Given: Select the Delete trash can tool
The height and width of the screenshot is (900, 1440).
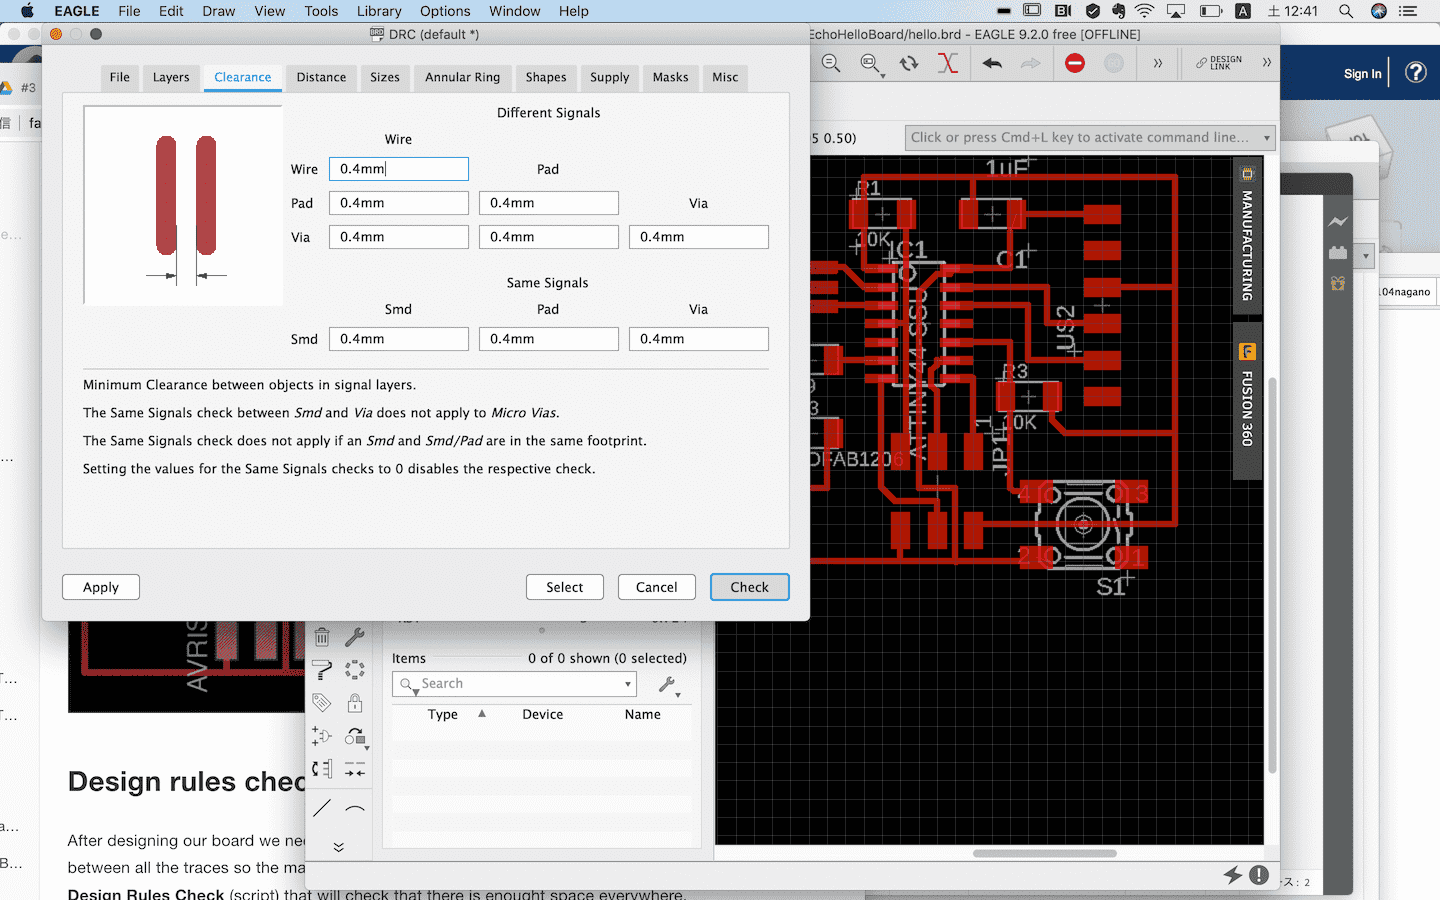Looking at the screenshot, I should click(x=322, y=637).
